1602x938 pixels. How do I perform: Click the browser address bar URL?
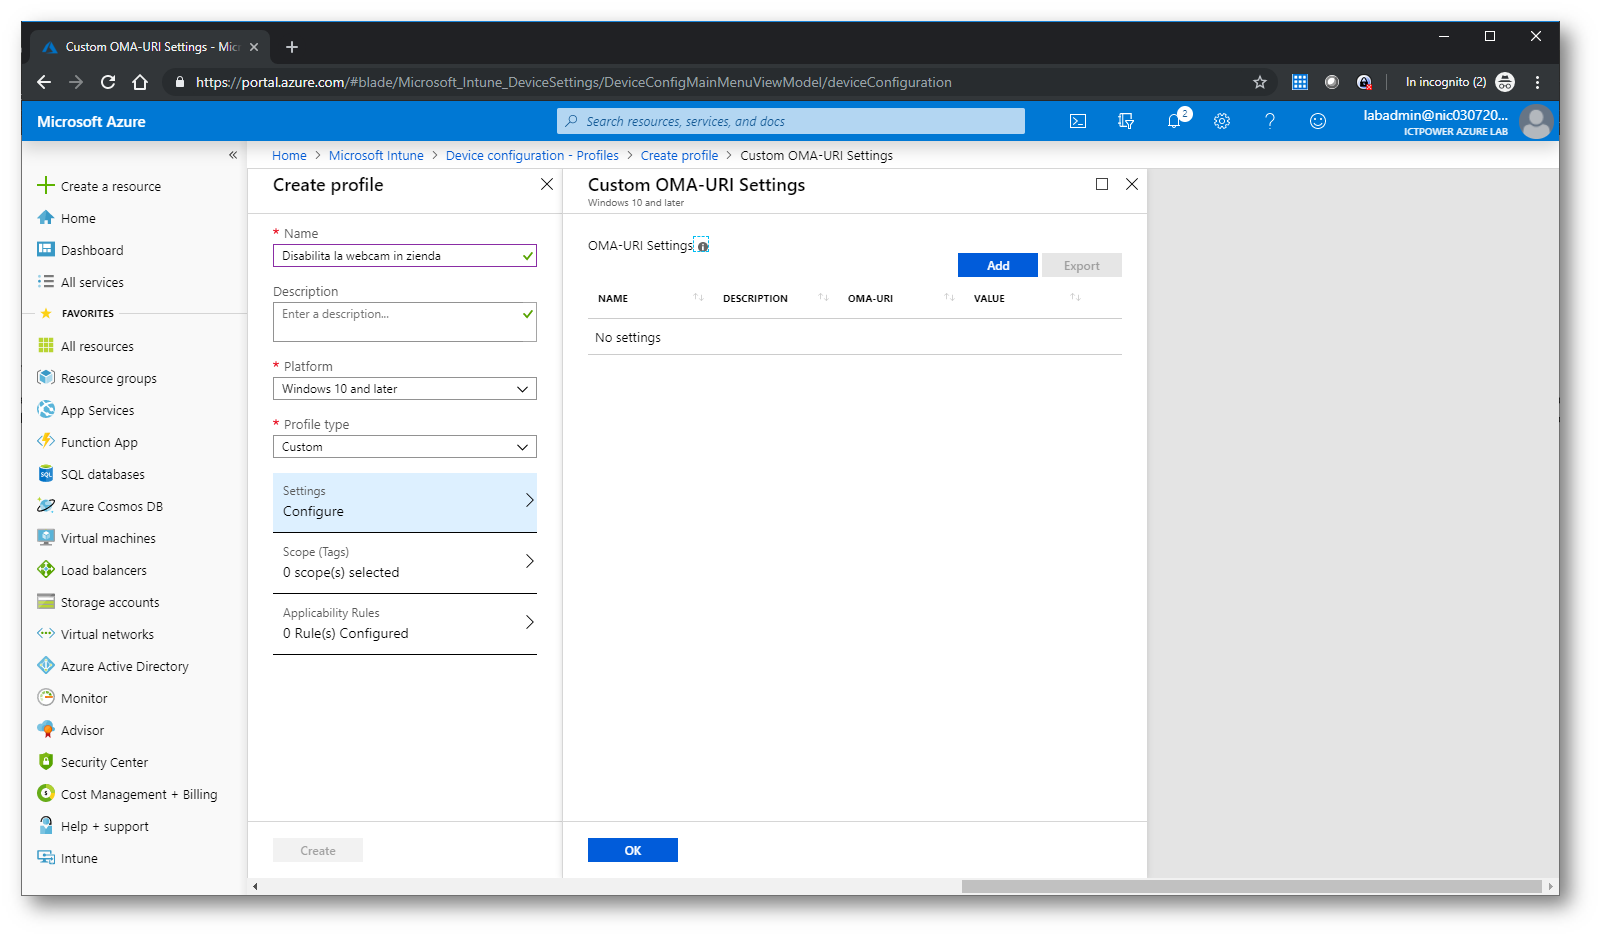[x=574, y=82]
